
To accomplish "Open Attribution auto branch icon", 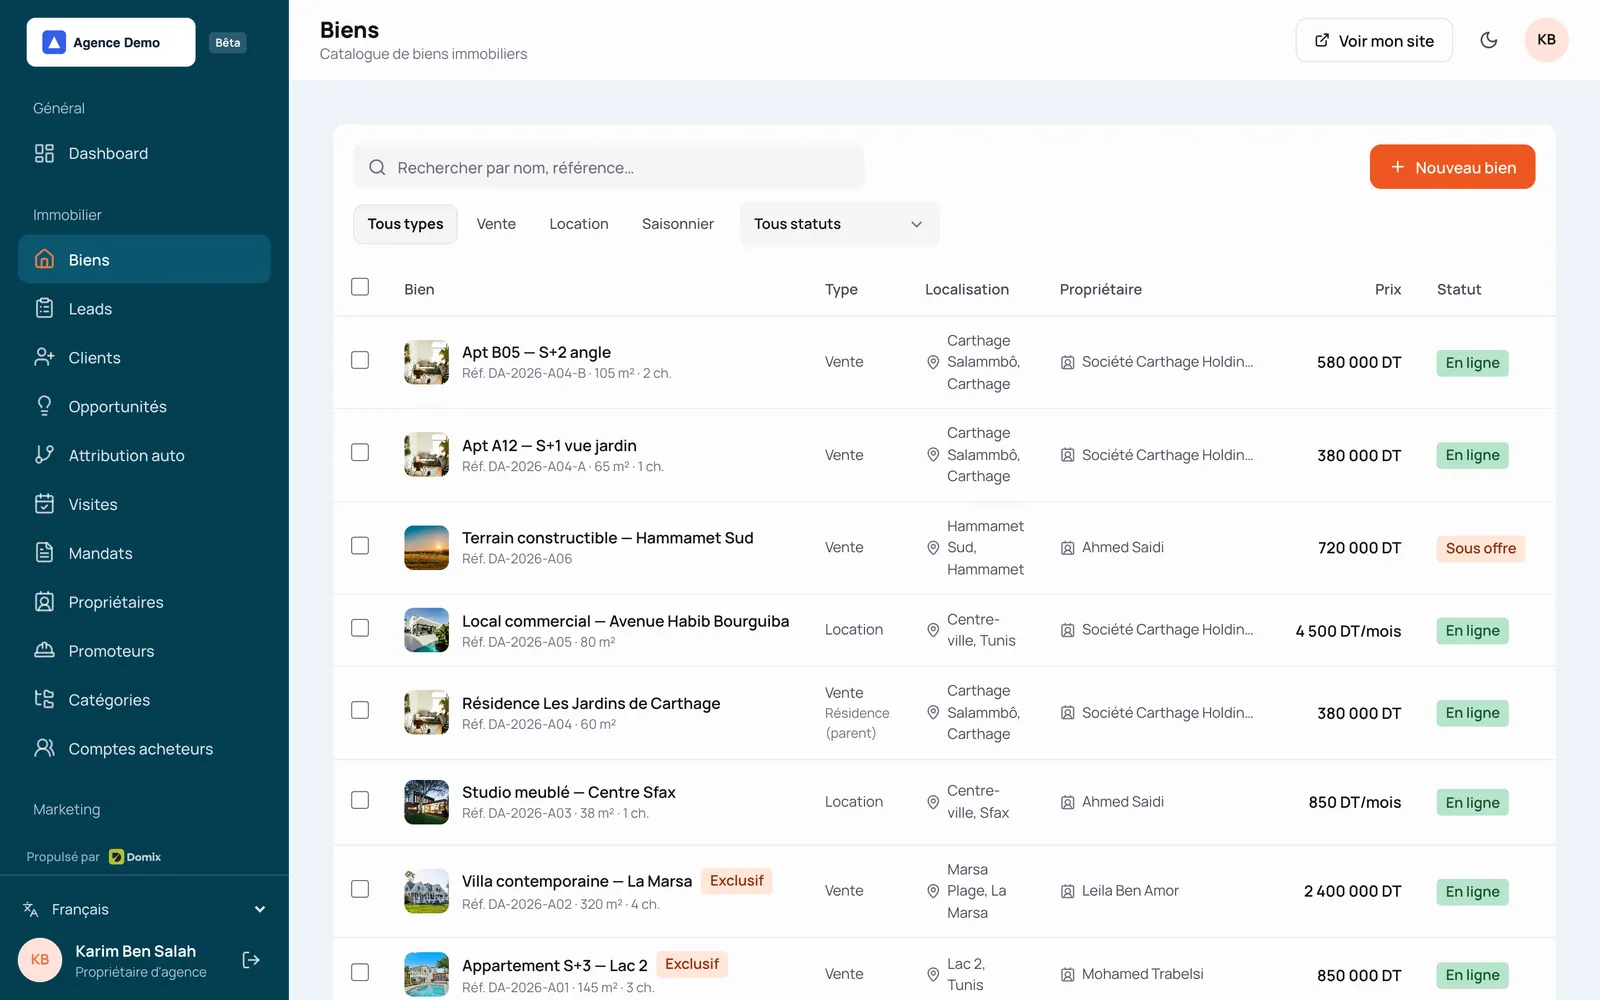I will pos(44,455).
